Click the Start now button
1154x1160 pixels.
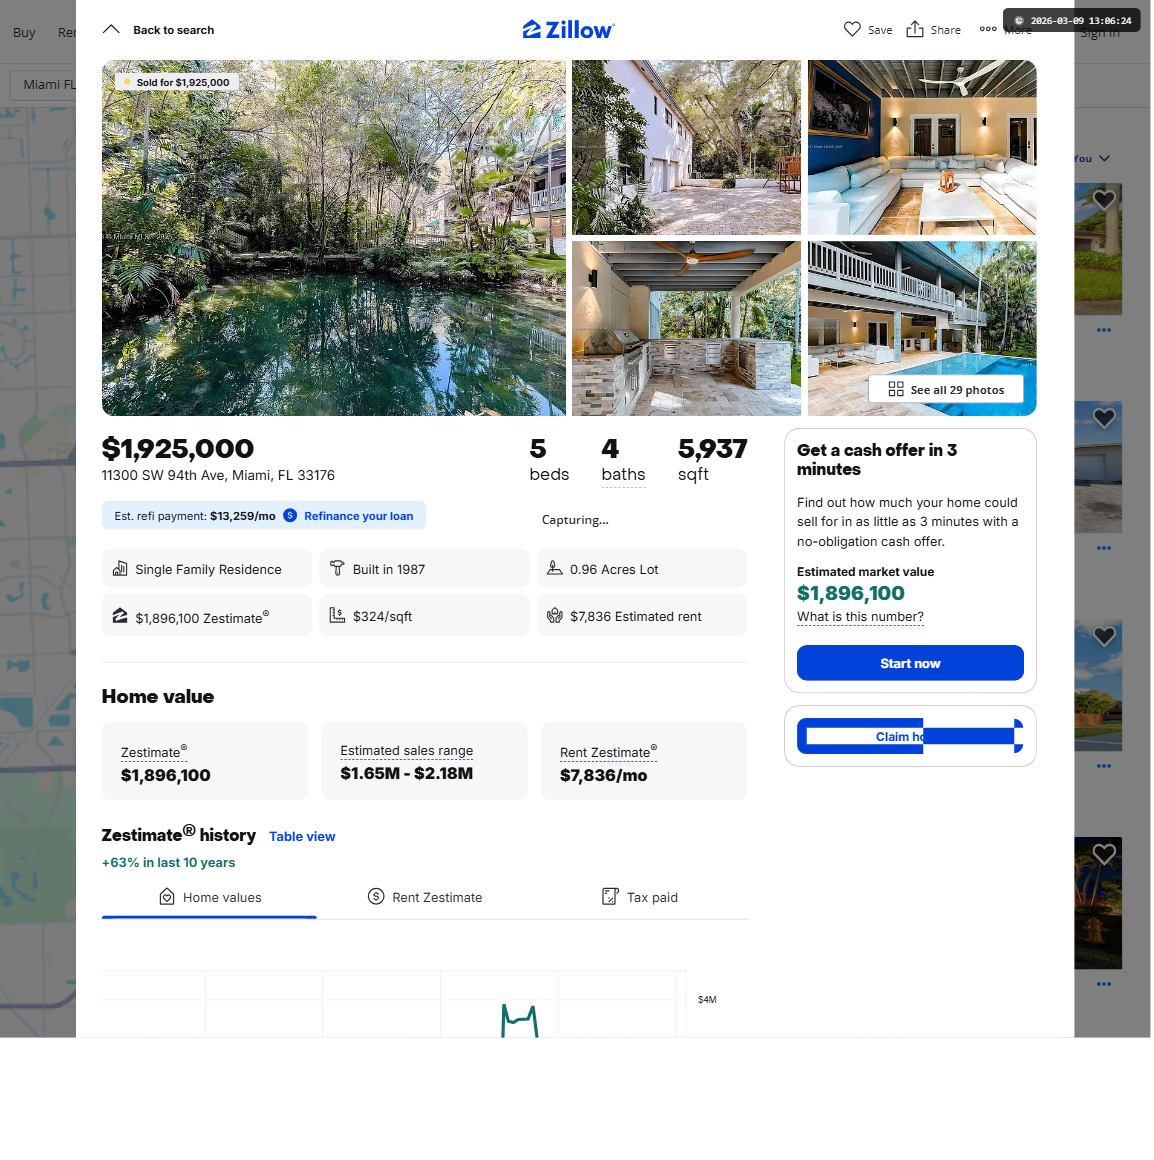910,663
